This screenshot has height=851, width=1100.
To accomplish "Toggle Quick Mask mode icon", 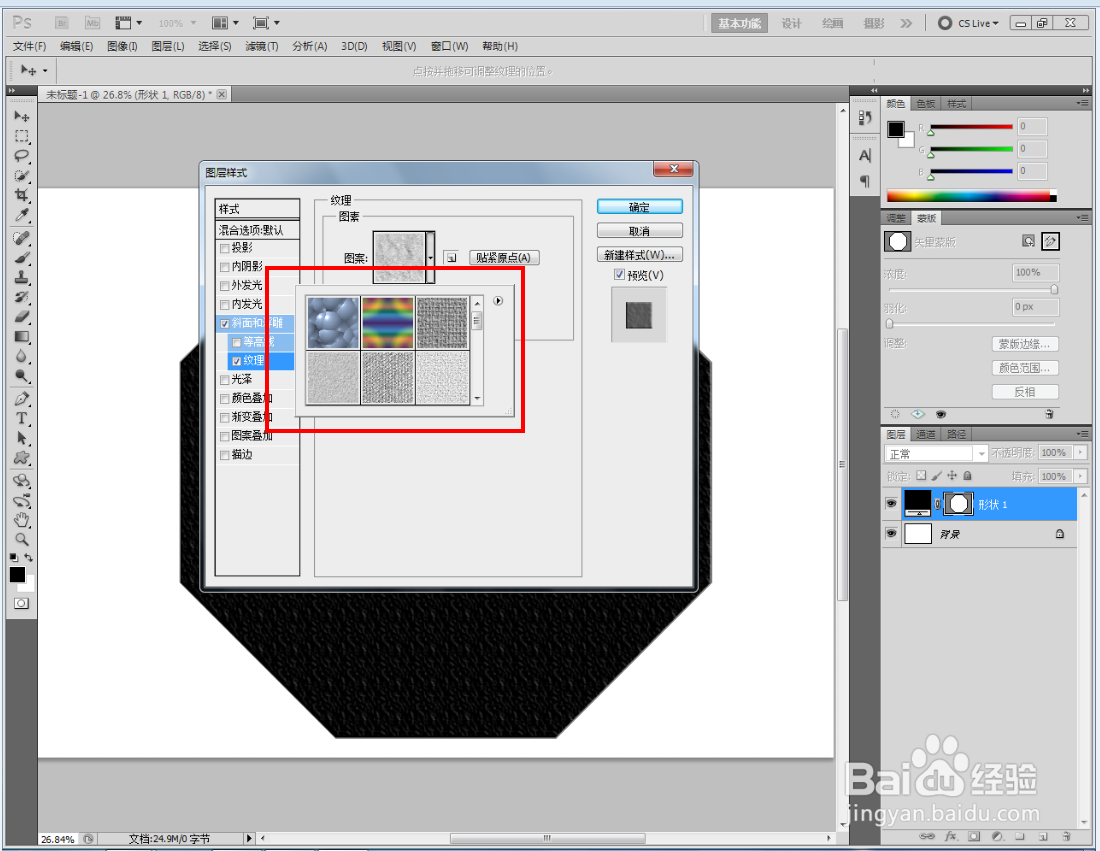I will 22,603.
